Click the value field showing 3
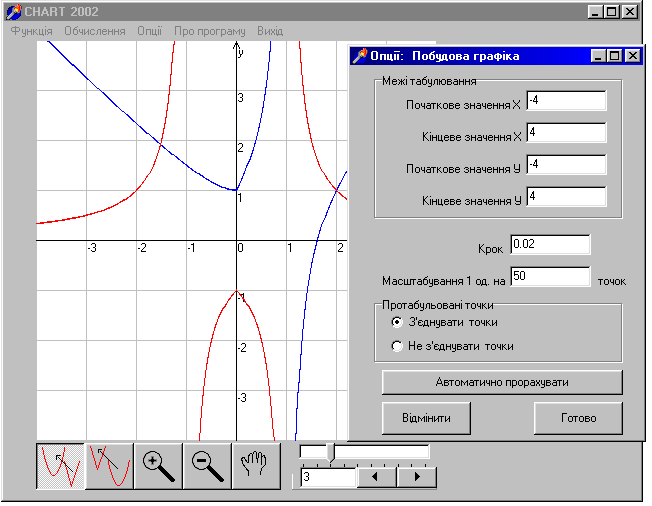Viewport: 652px width, 506px height. [x=328, y=477]
